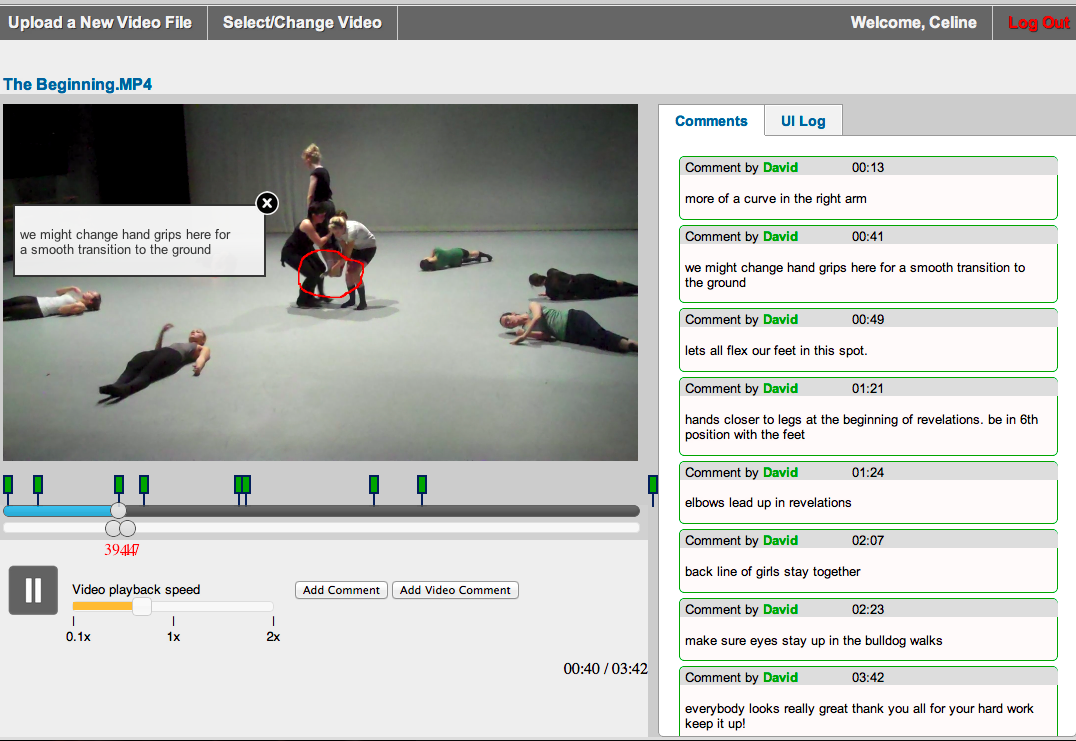Screen dimensions: 1076x741
Task: Close the comment overlay popup
Action: [267, 203]
